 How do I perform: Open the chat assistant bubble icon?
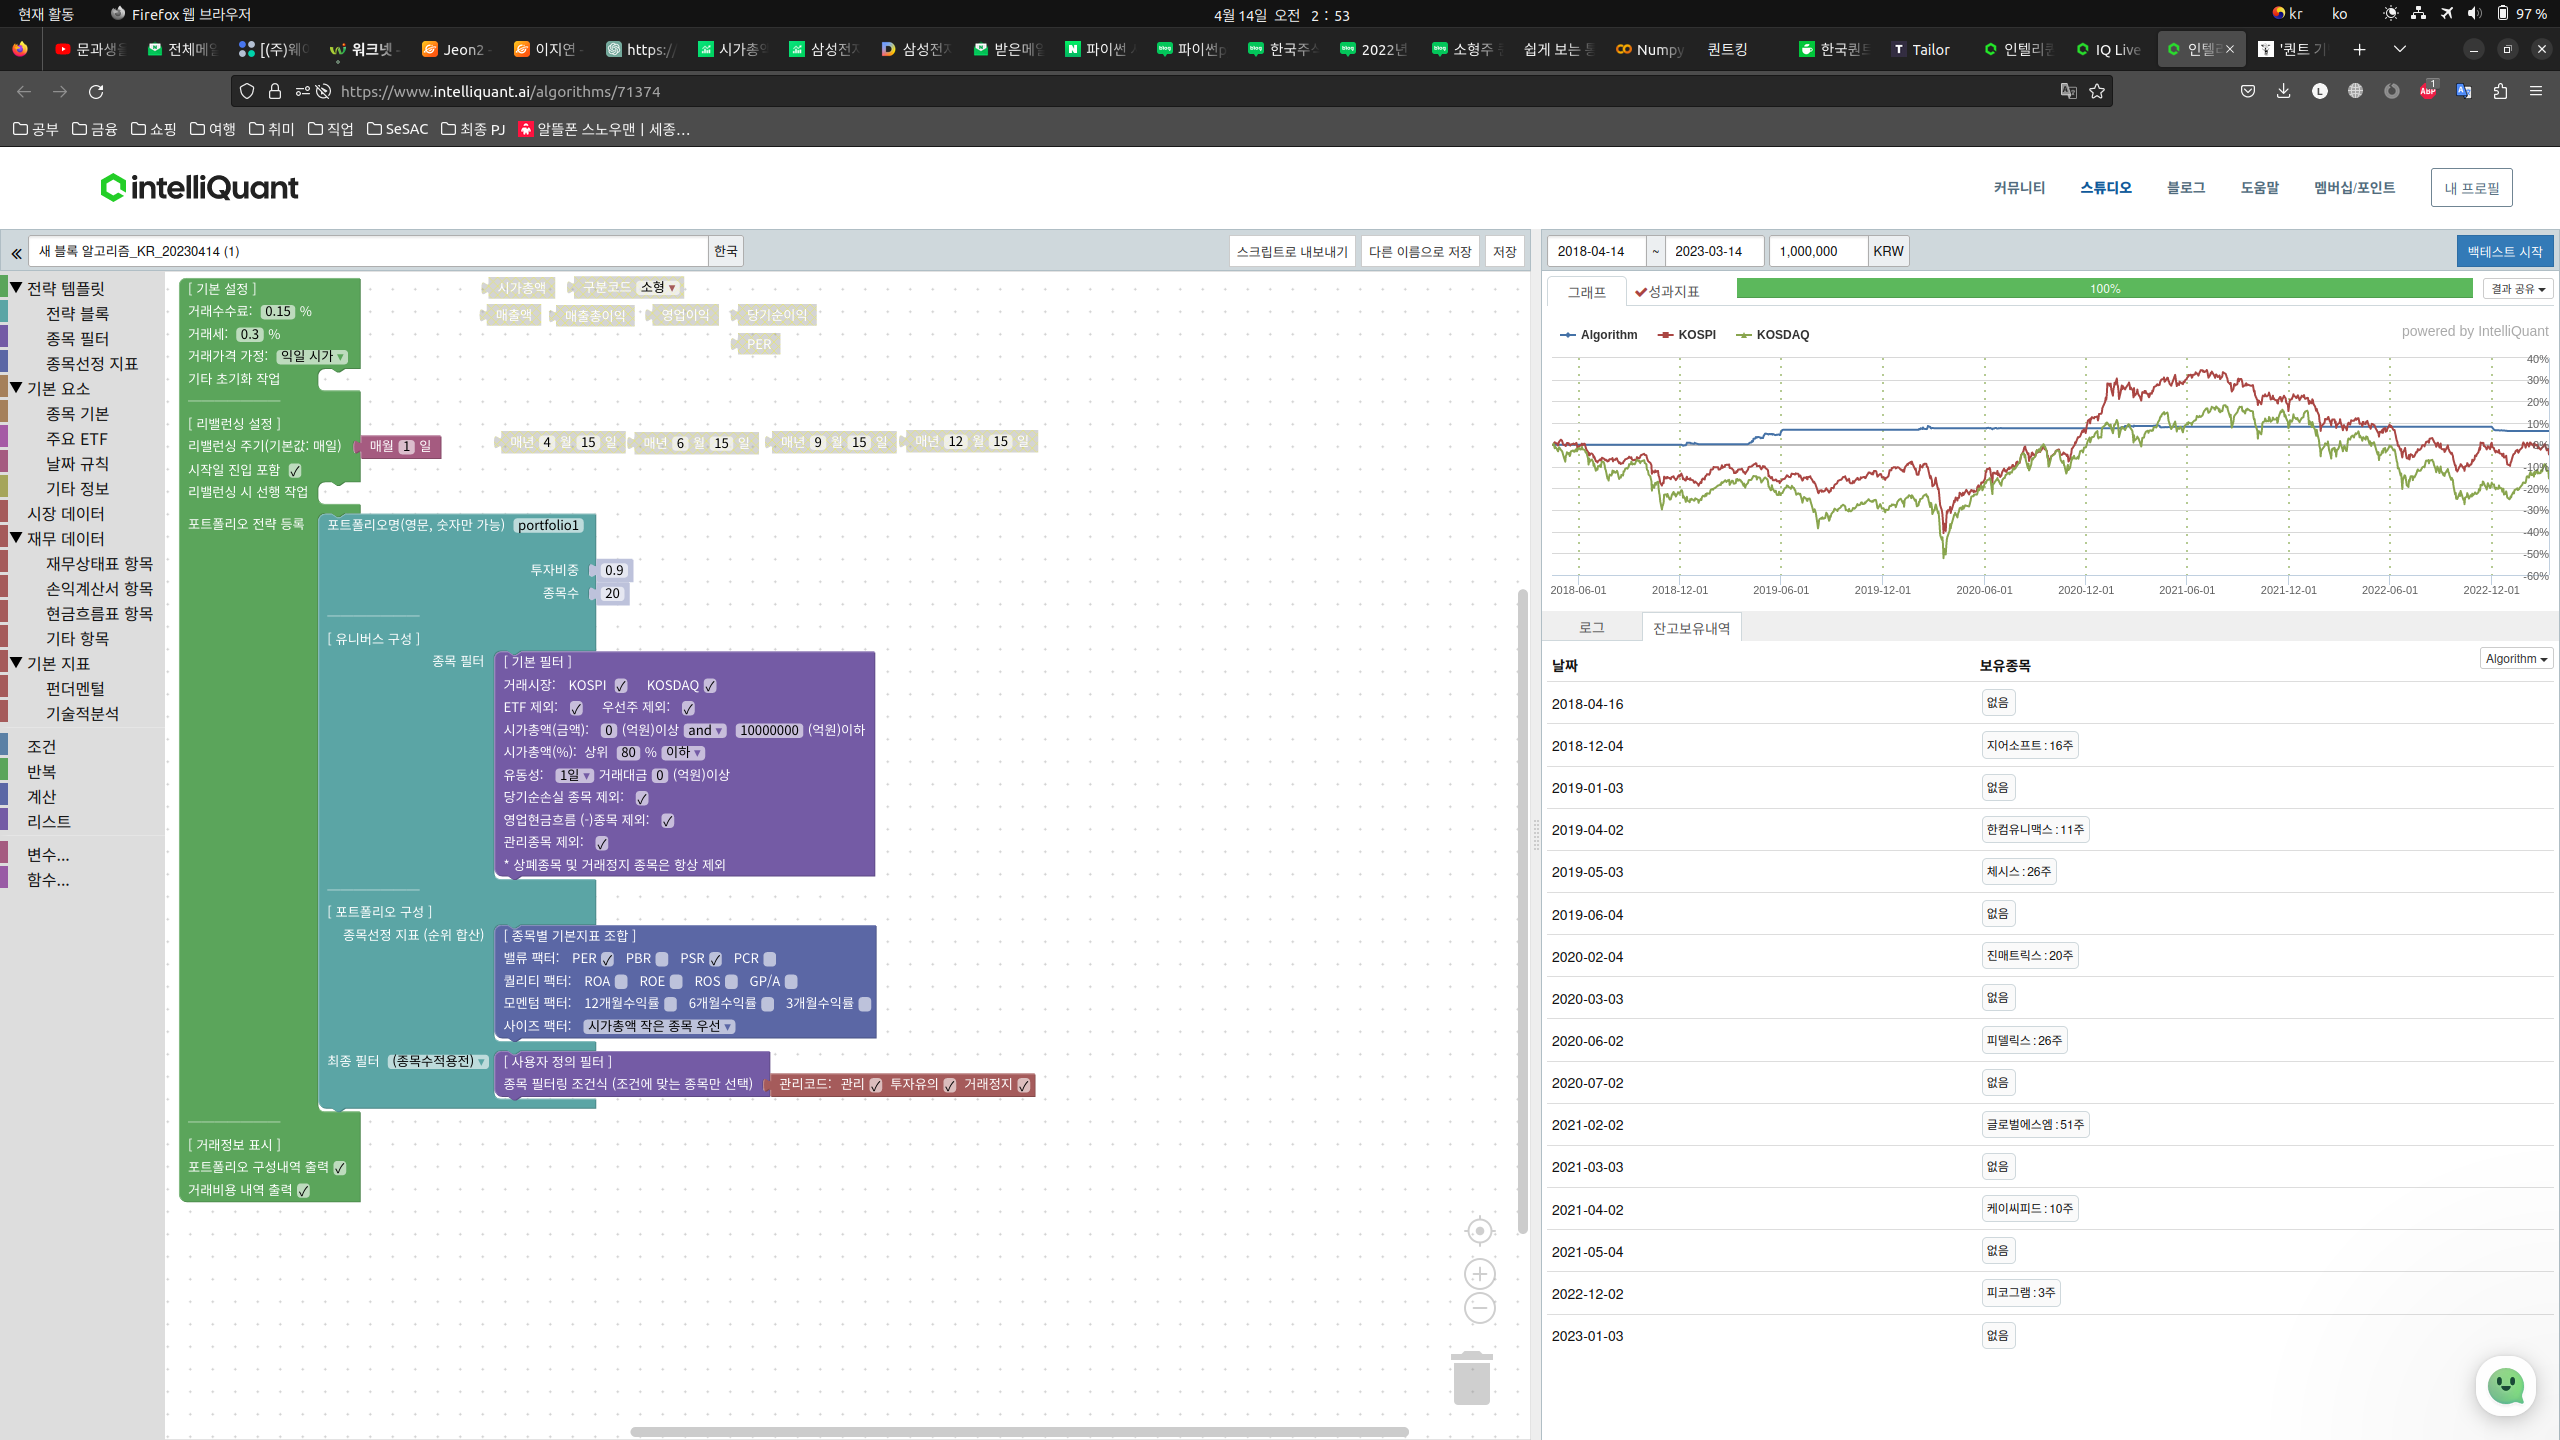coord(2505,1386)
